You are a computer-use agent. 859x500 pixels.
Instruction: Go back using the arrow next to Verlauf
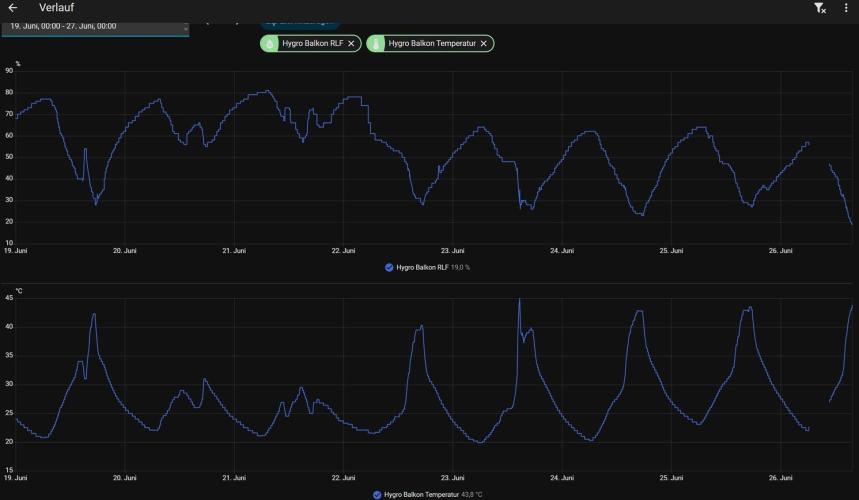point(13,8)
